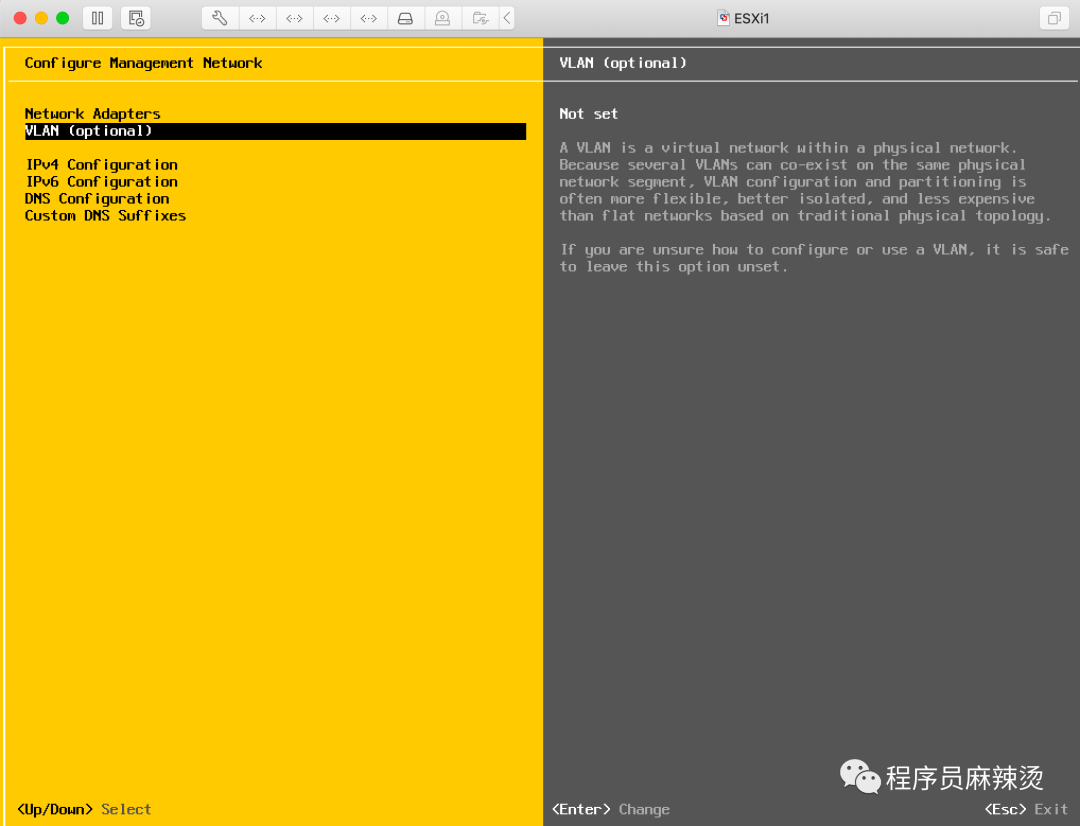Click the <Up/Down> Select hint
This screenshot has width=1080, height=826.
pos(83,809)
